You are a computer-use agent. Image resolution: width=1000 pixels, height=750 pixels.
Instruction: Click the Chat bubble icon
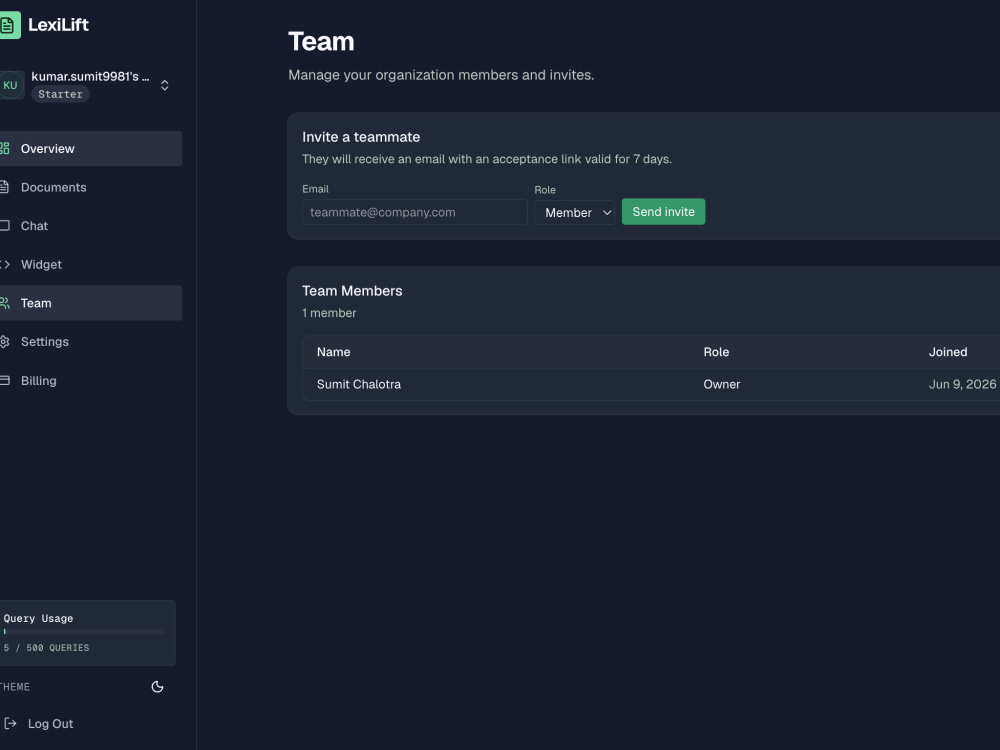click(x=4, y=226)
